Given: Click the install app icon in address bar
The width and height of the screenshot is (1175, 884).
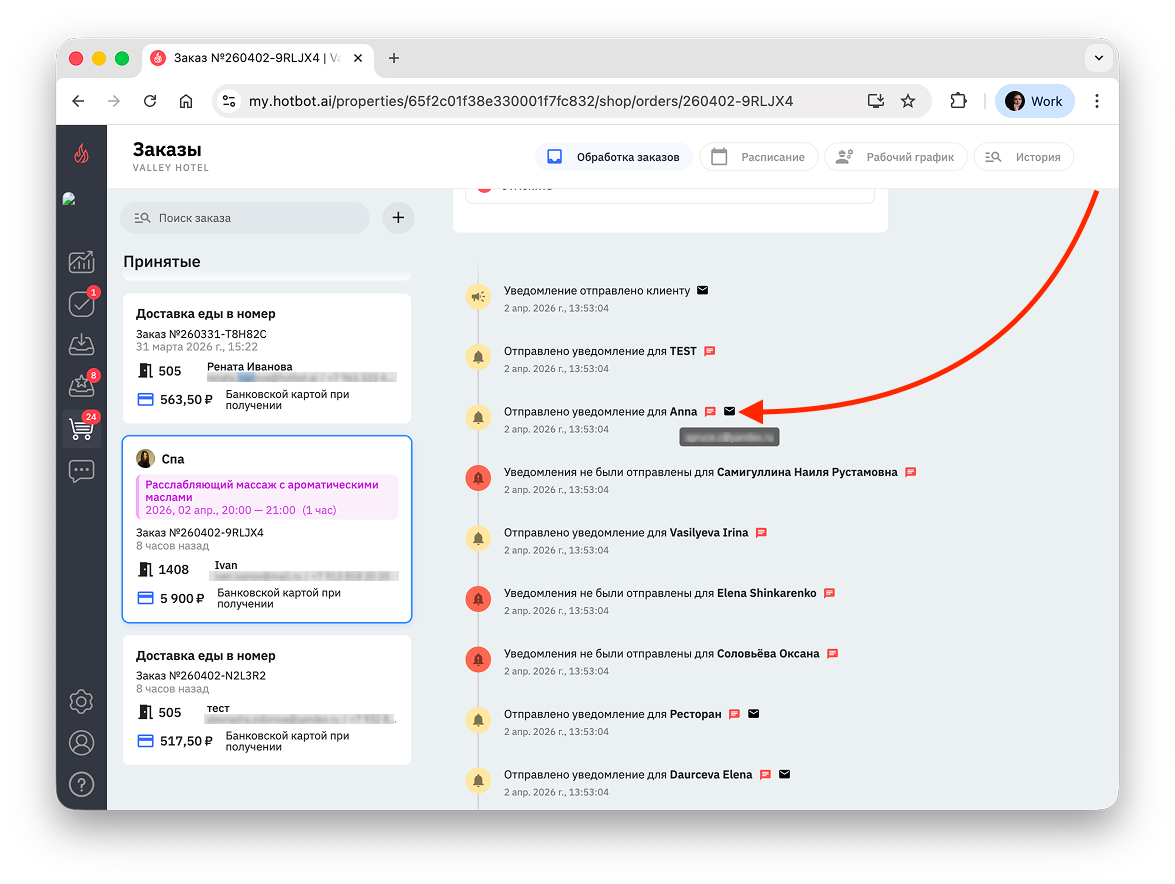Looking at the screenshot, I should click(875, 101).
